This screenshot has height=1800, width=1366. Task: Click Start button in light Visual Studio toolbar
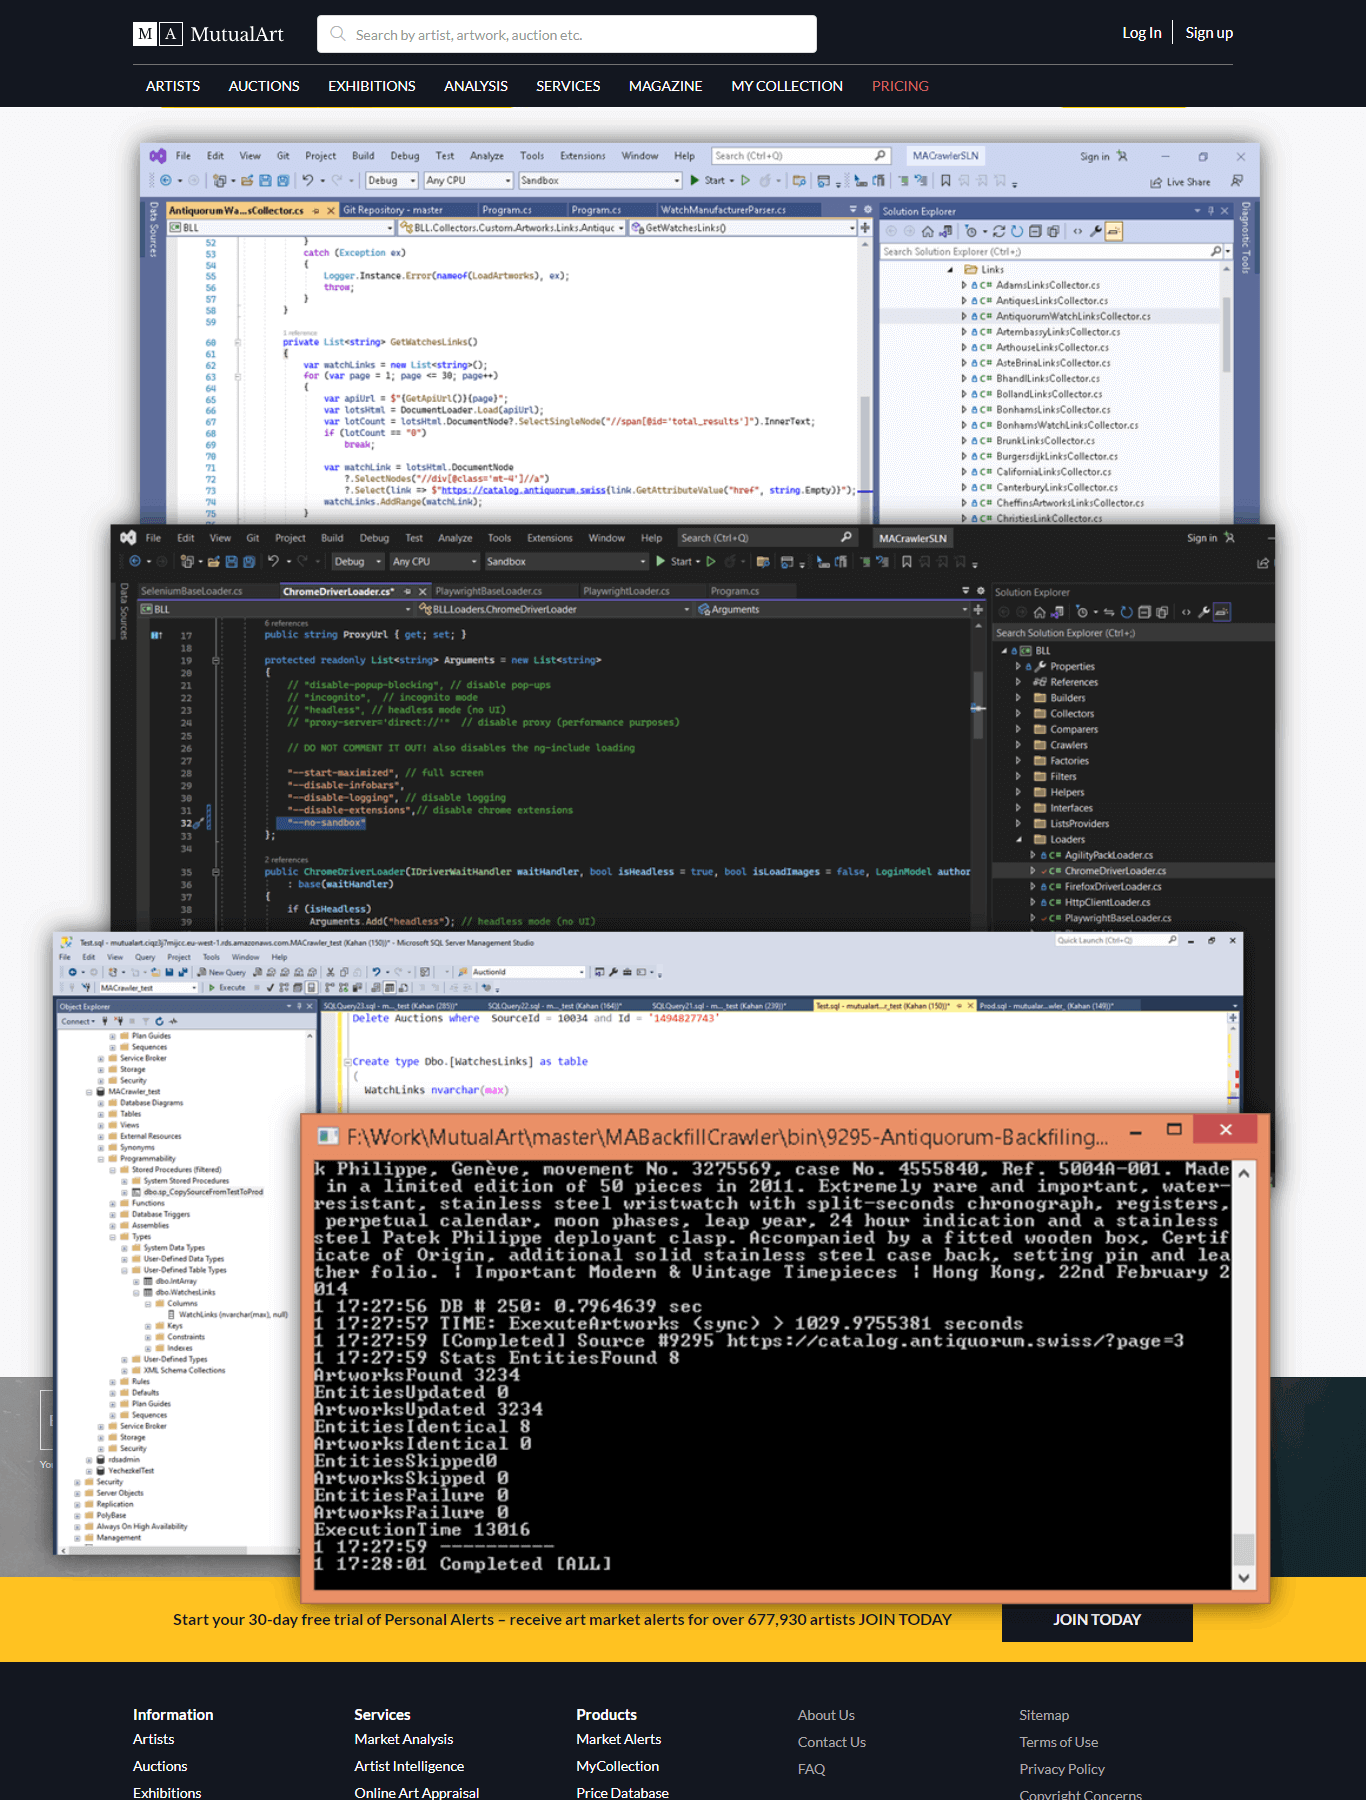(x=711, y=181)
